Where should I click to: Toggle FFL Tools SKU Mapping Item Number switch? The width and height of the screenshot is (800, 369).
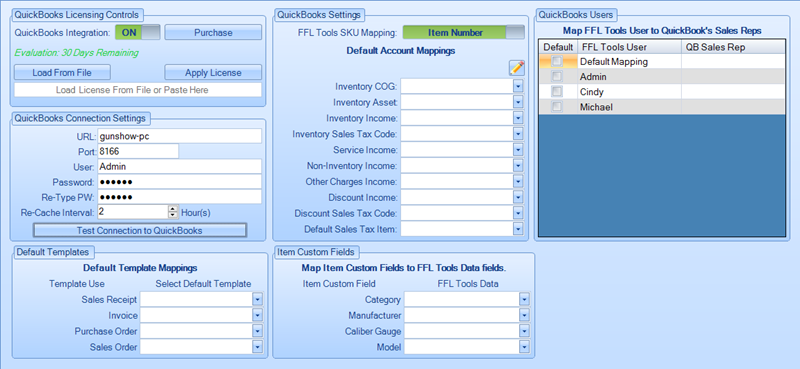(463, 32)
